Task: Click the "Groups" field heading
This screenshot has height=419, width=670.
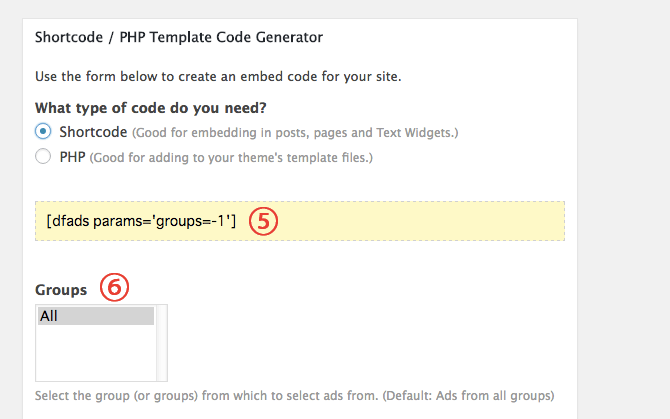Action: coord(61,290)
